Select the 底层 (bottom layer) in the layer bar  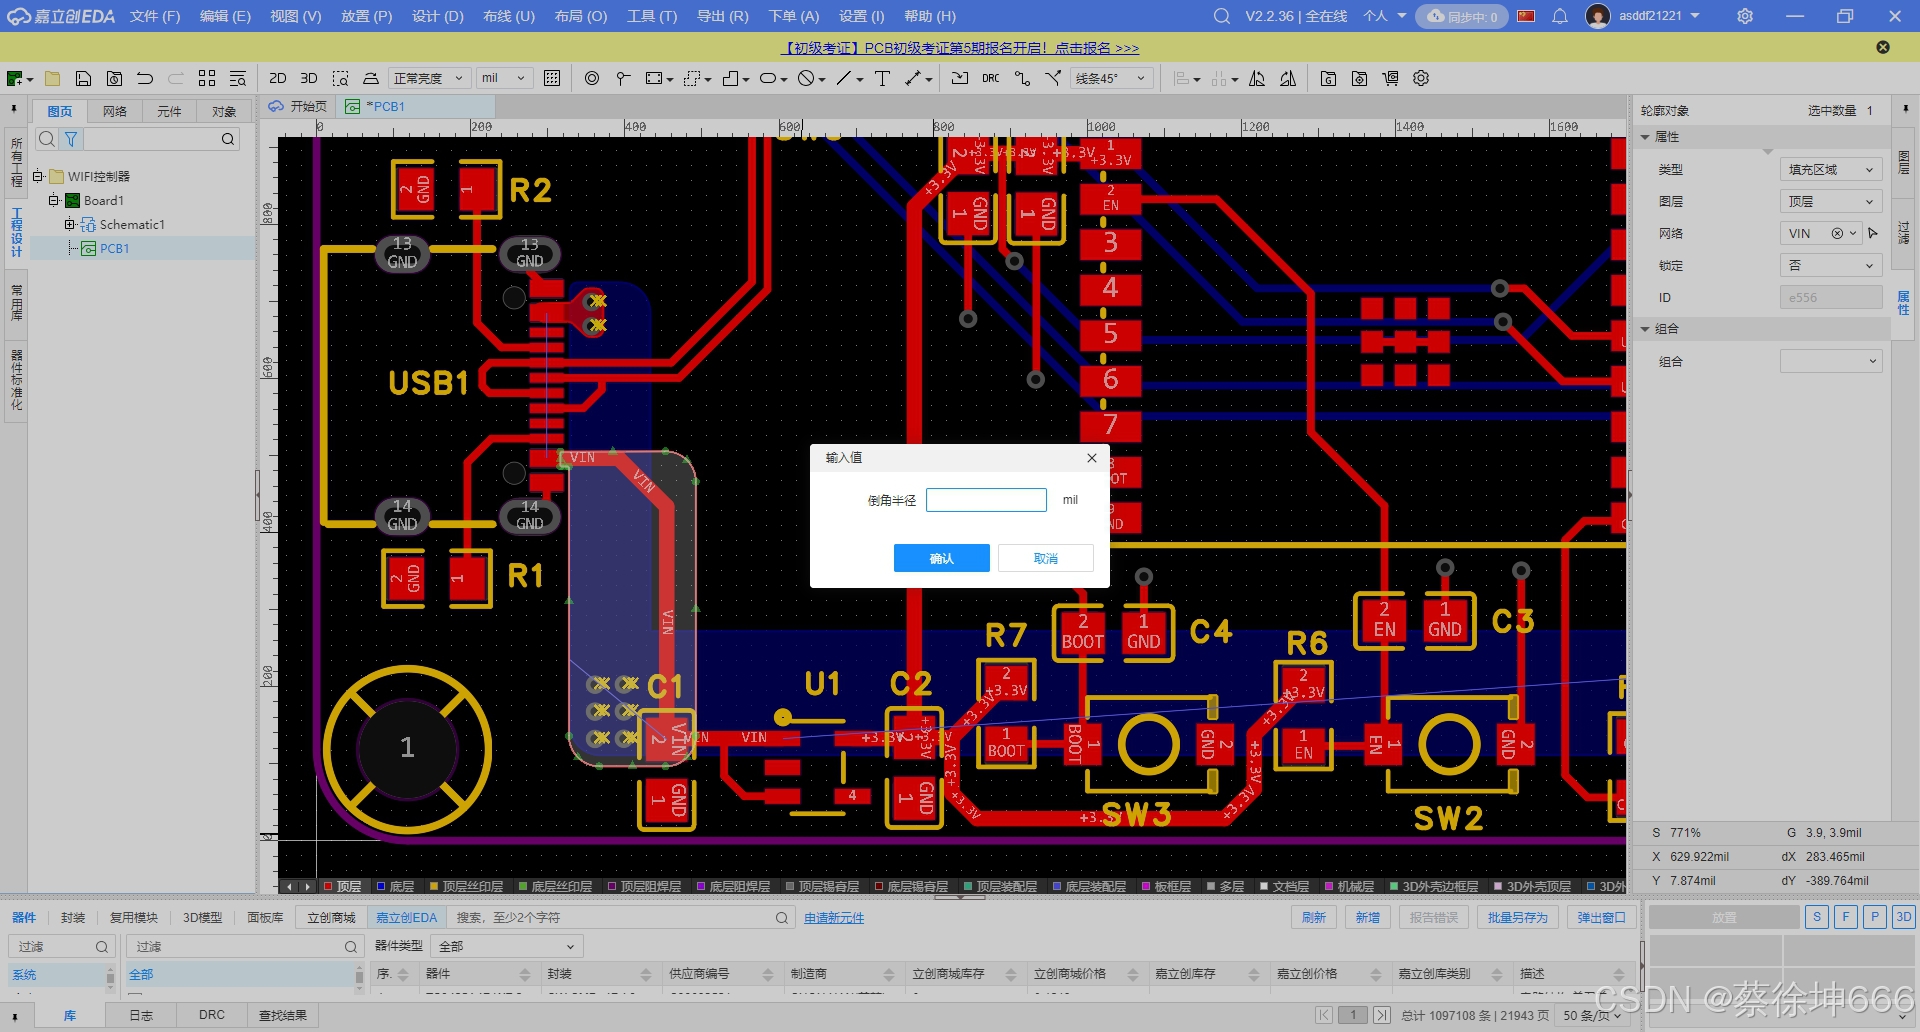point(395,886)
